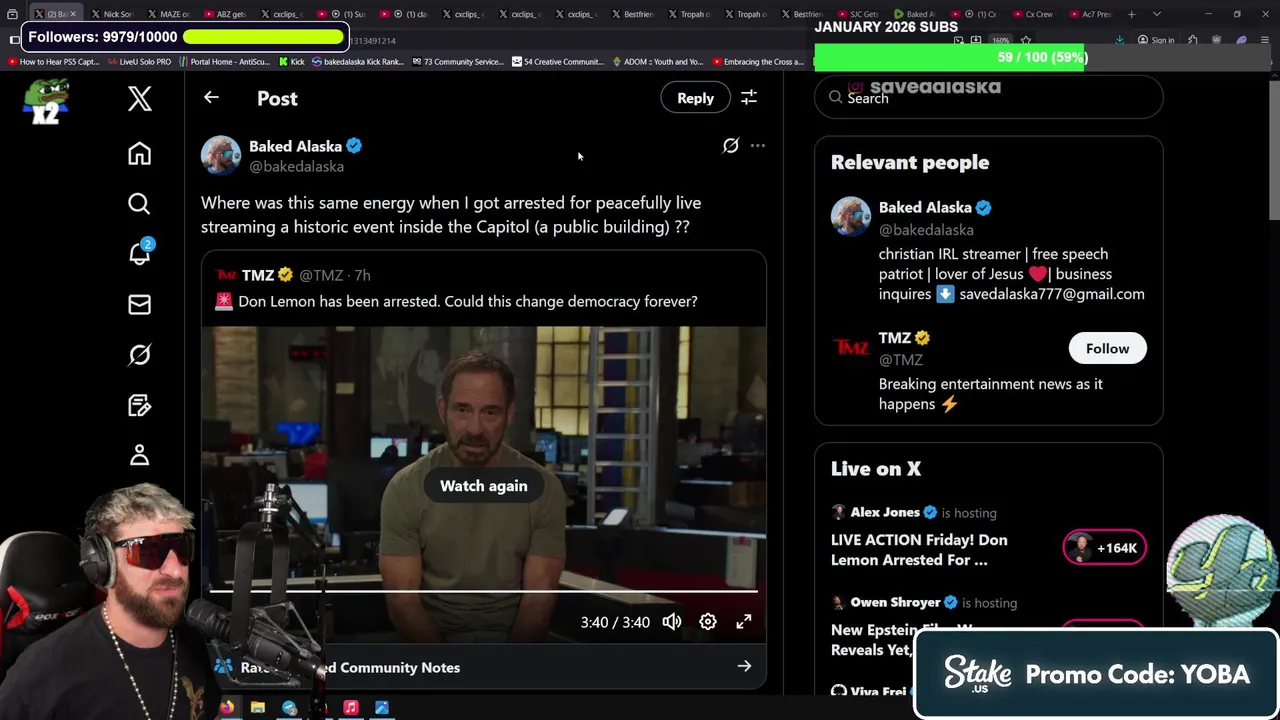Open Notifications bell with badge
1280x720 pixels.
tap(139, 253)
